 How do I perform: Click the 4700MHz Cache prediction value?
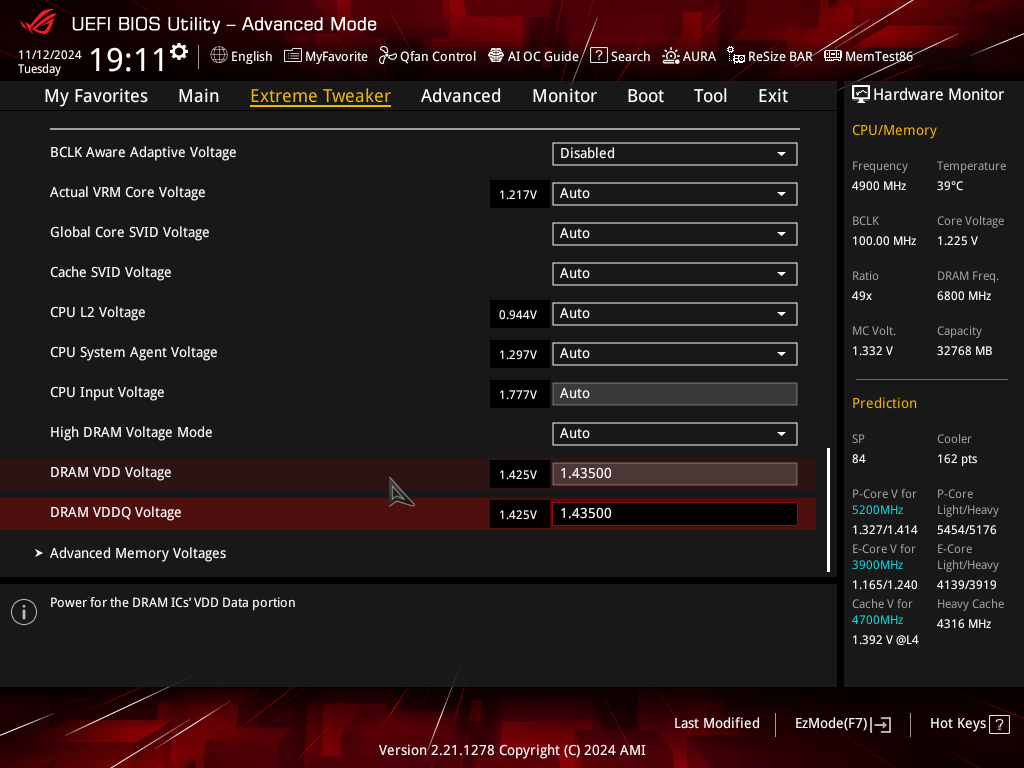878,620
